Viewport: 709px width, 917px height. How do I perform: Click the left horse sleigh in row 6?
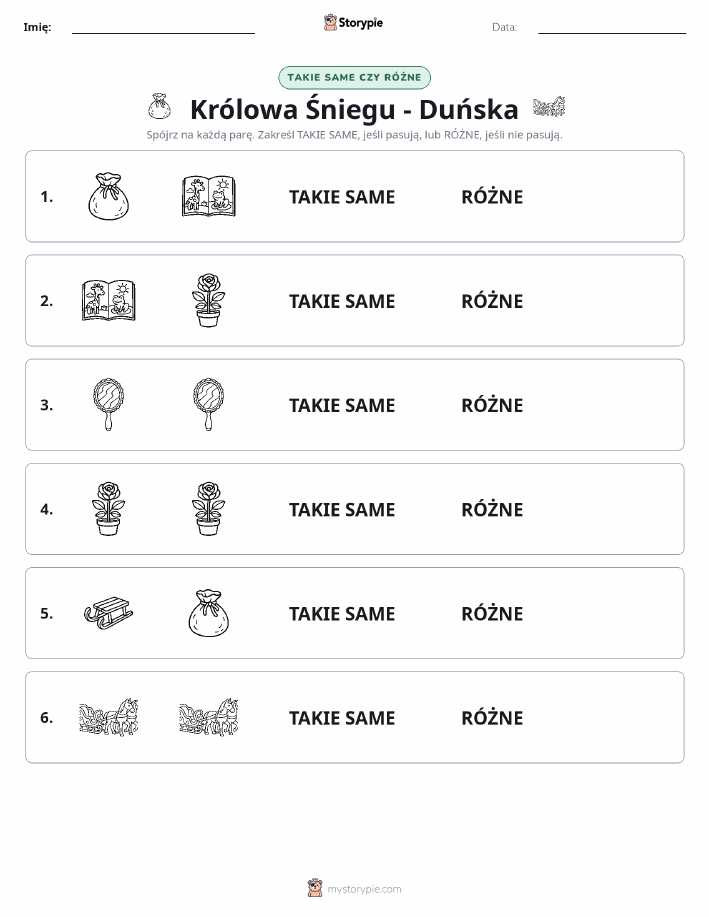109,717
